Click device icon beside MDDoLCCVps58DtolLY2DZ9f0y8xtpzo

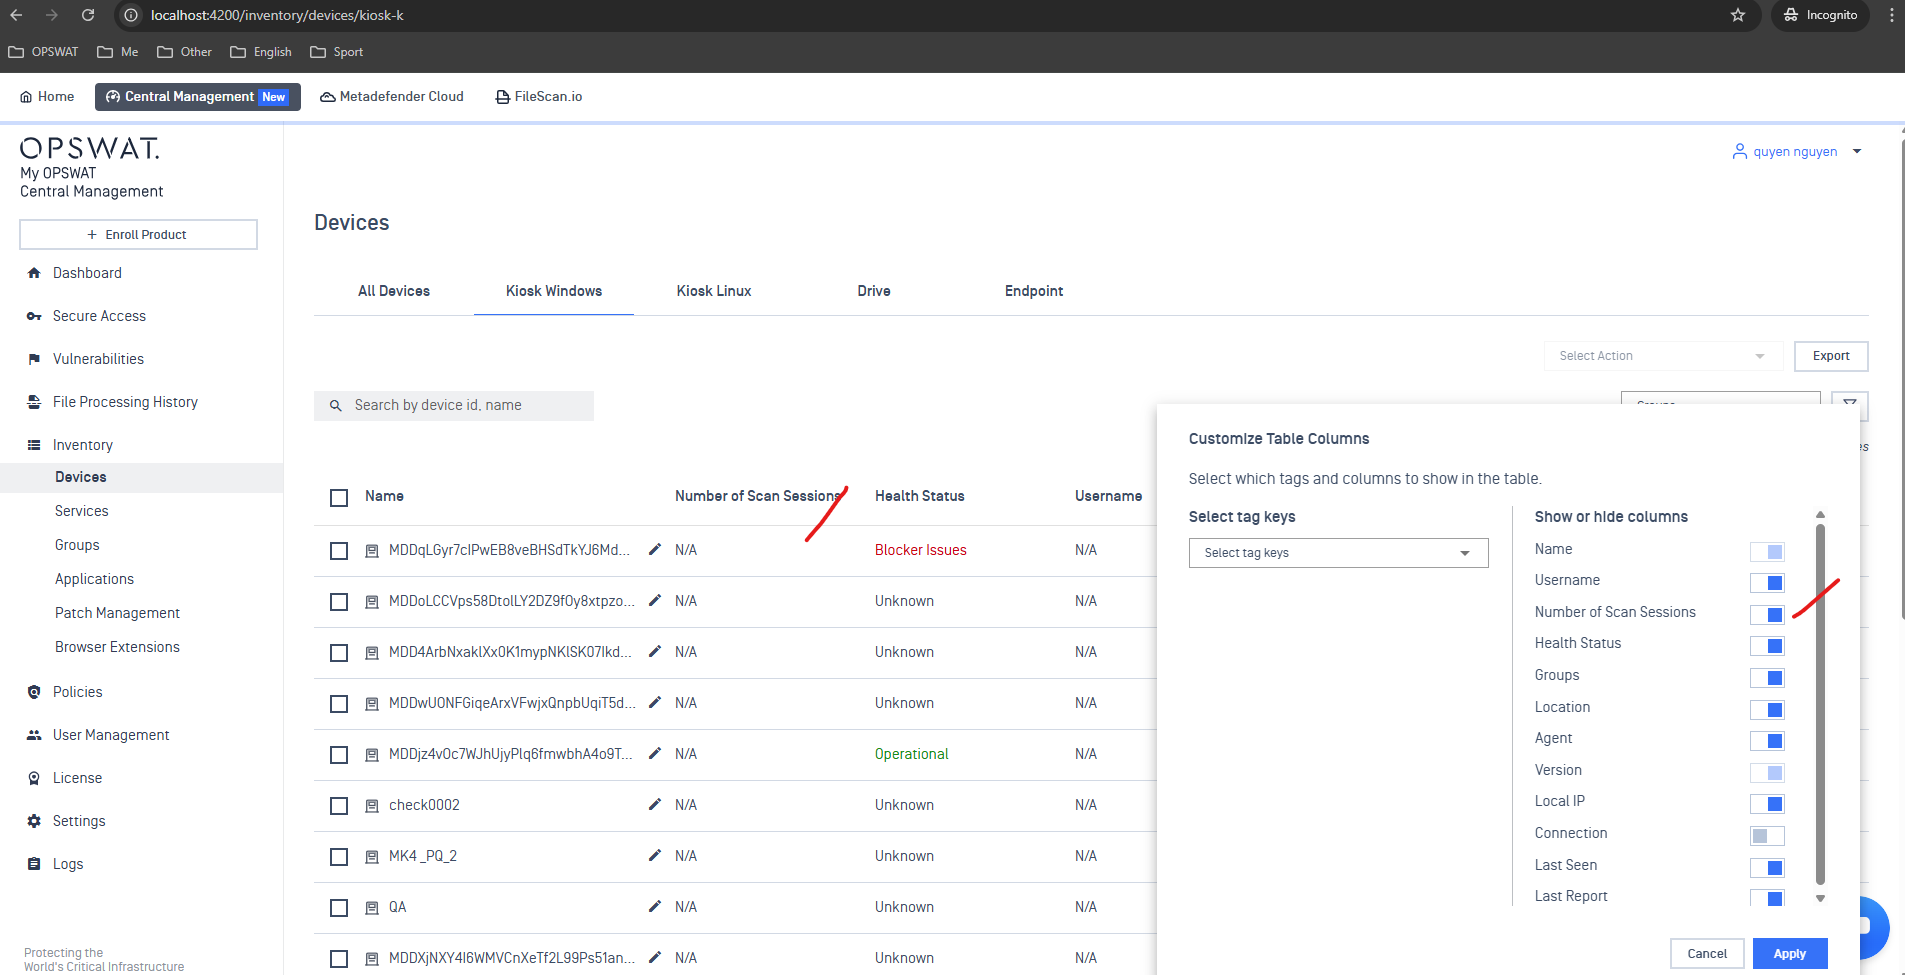(372, 602)
